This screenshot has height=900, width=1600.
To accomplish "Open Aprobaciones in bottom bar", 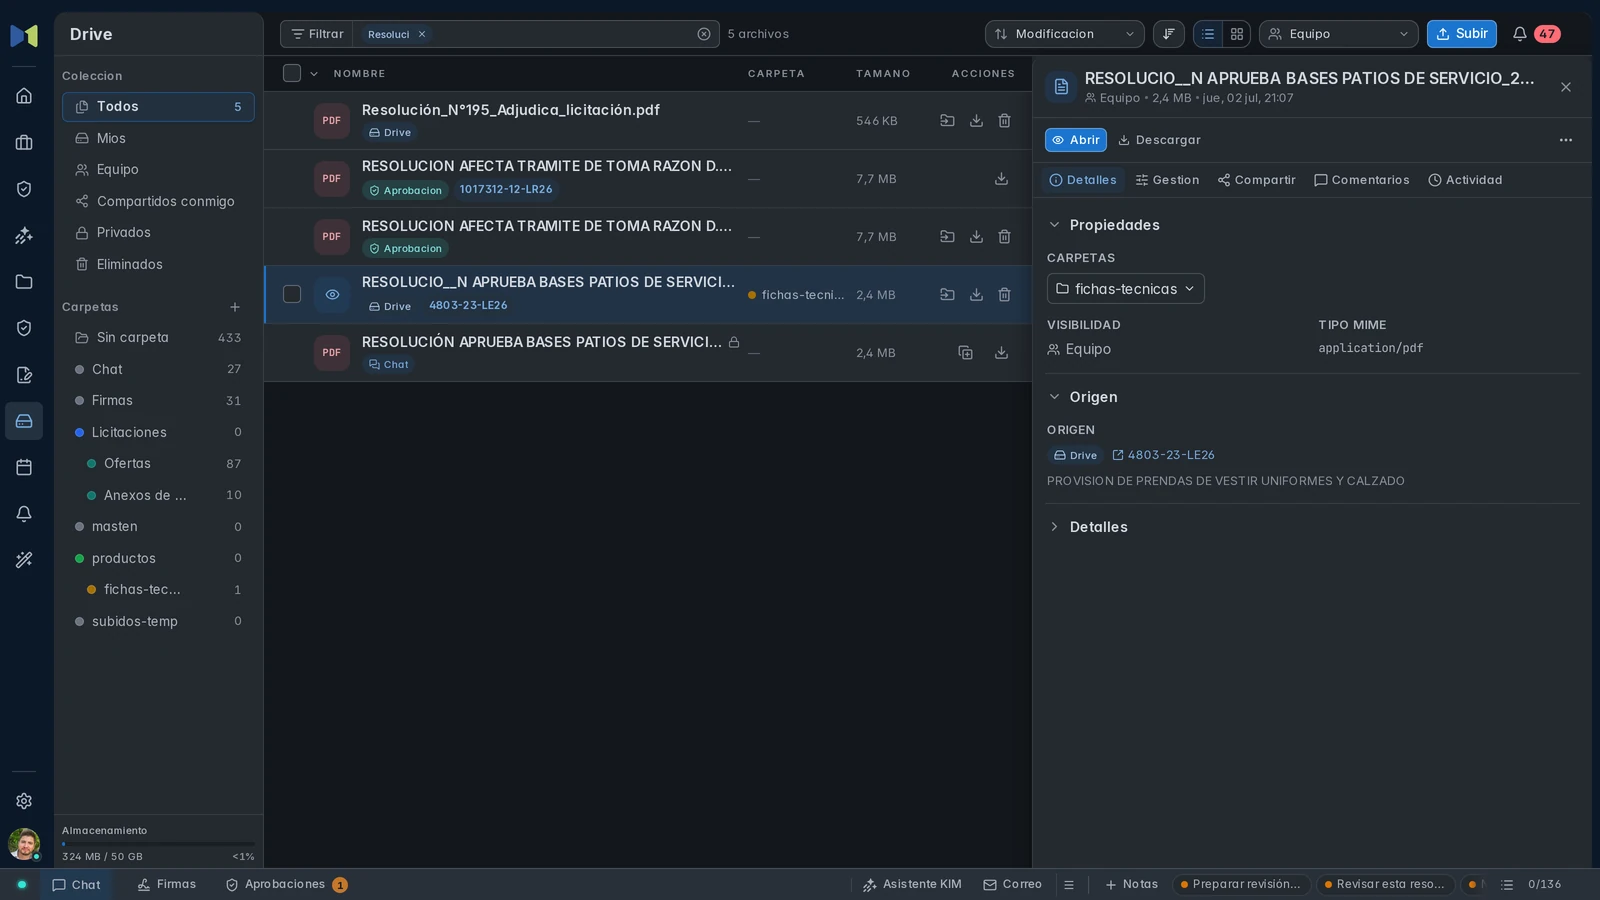I will click(286, 885).
